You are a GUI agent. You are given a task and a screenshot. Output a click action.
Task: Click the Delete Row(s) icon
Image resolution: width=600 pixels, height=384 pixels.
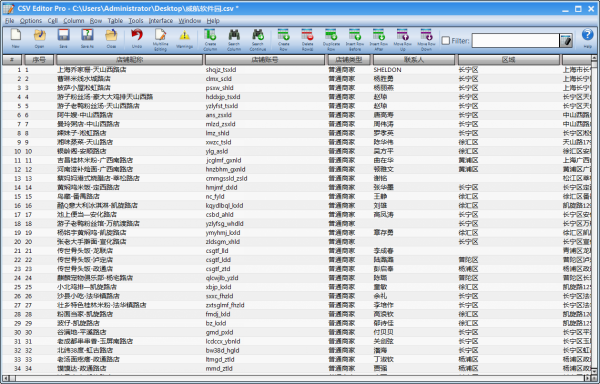coord(307,39)
